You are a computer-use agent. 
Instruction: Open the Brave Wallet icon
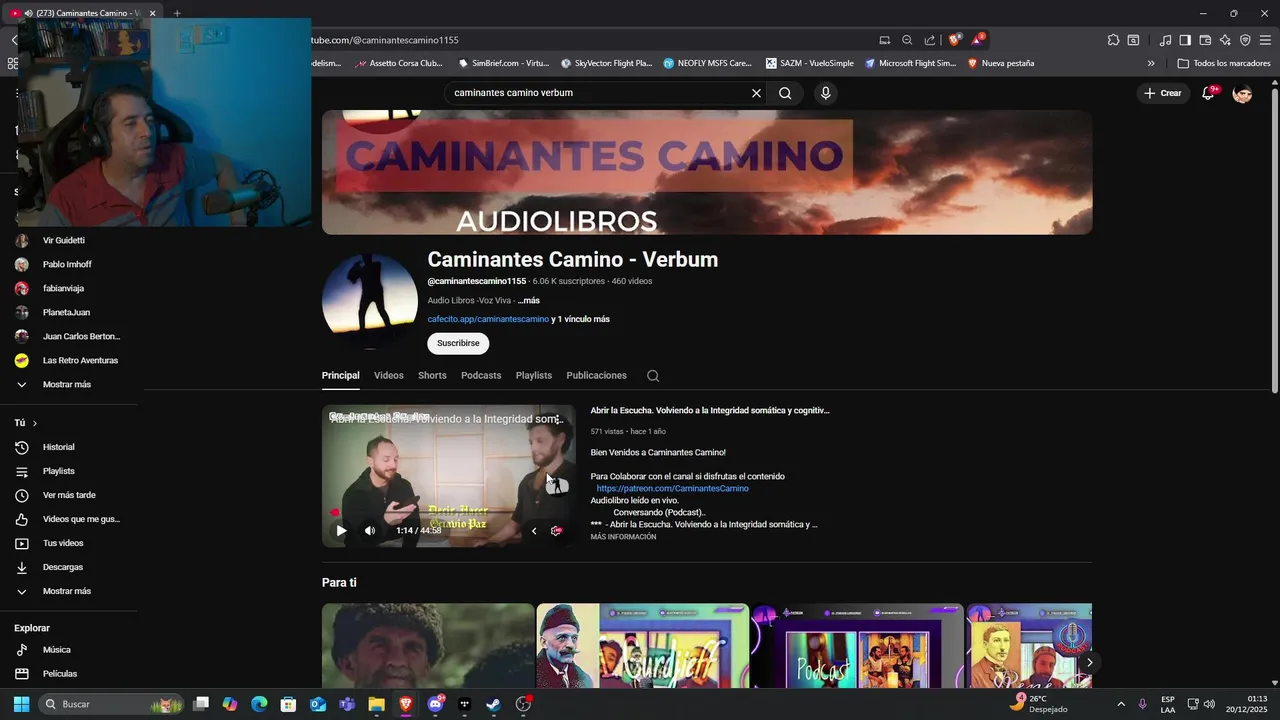(x=1205, y=40)
